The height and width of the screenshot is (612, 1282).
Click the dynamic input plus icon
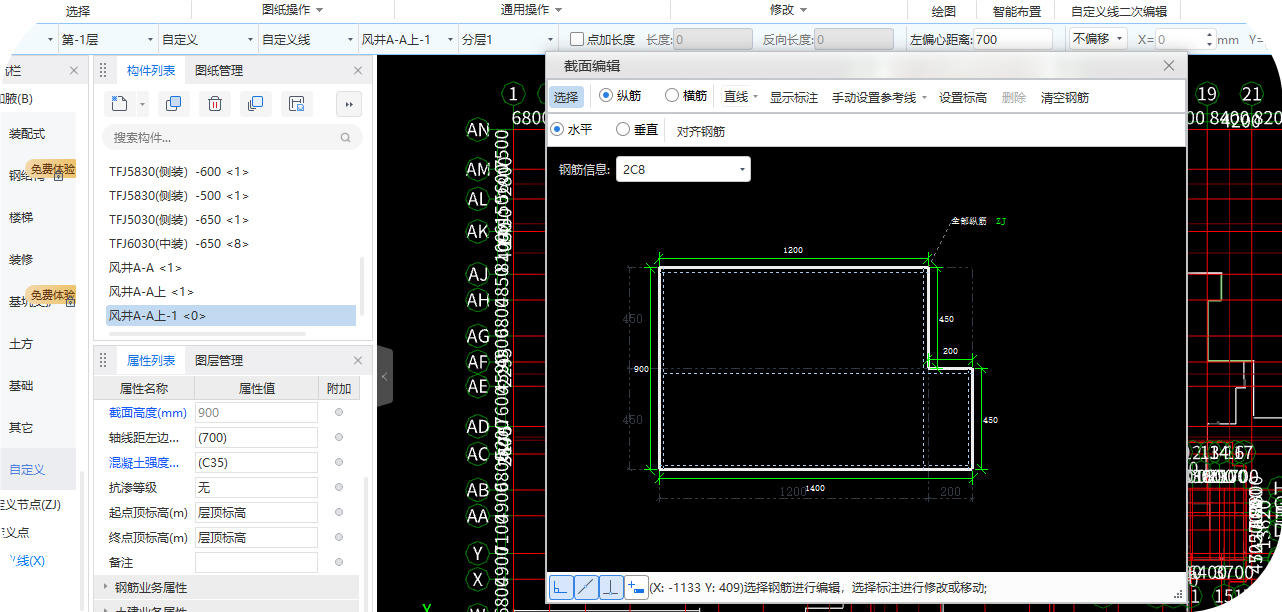635,587
